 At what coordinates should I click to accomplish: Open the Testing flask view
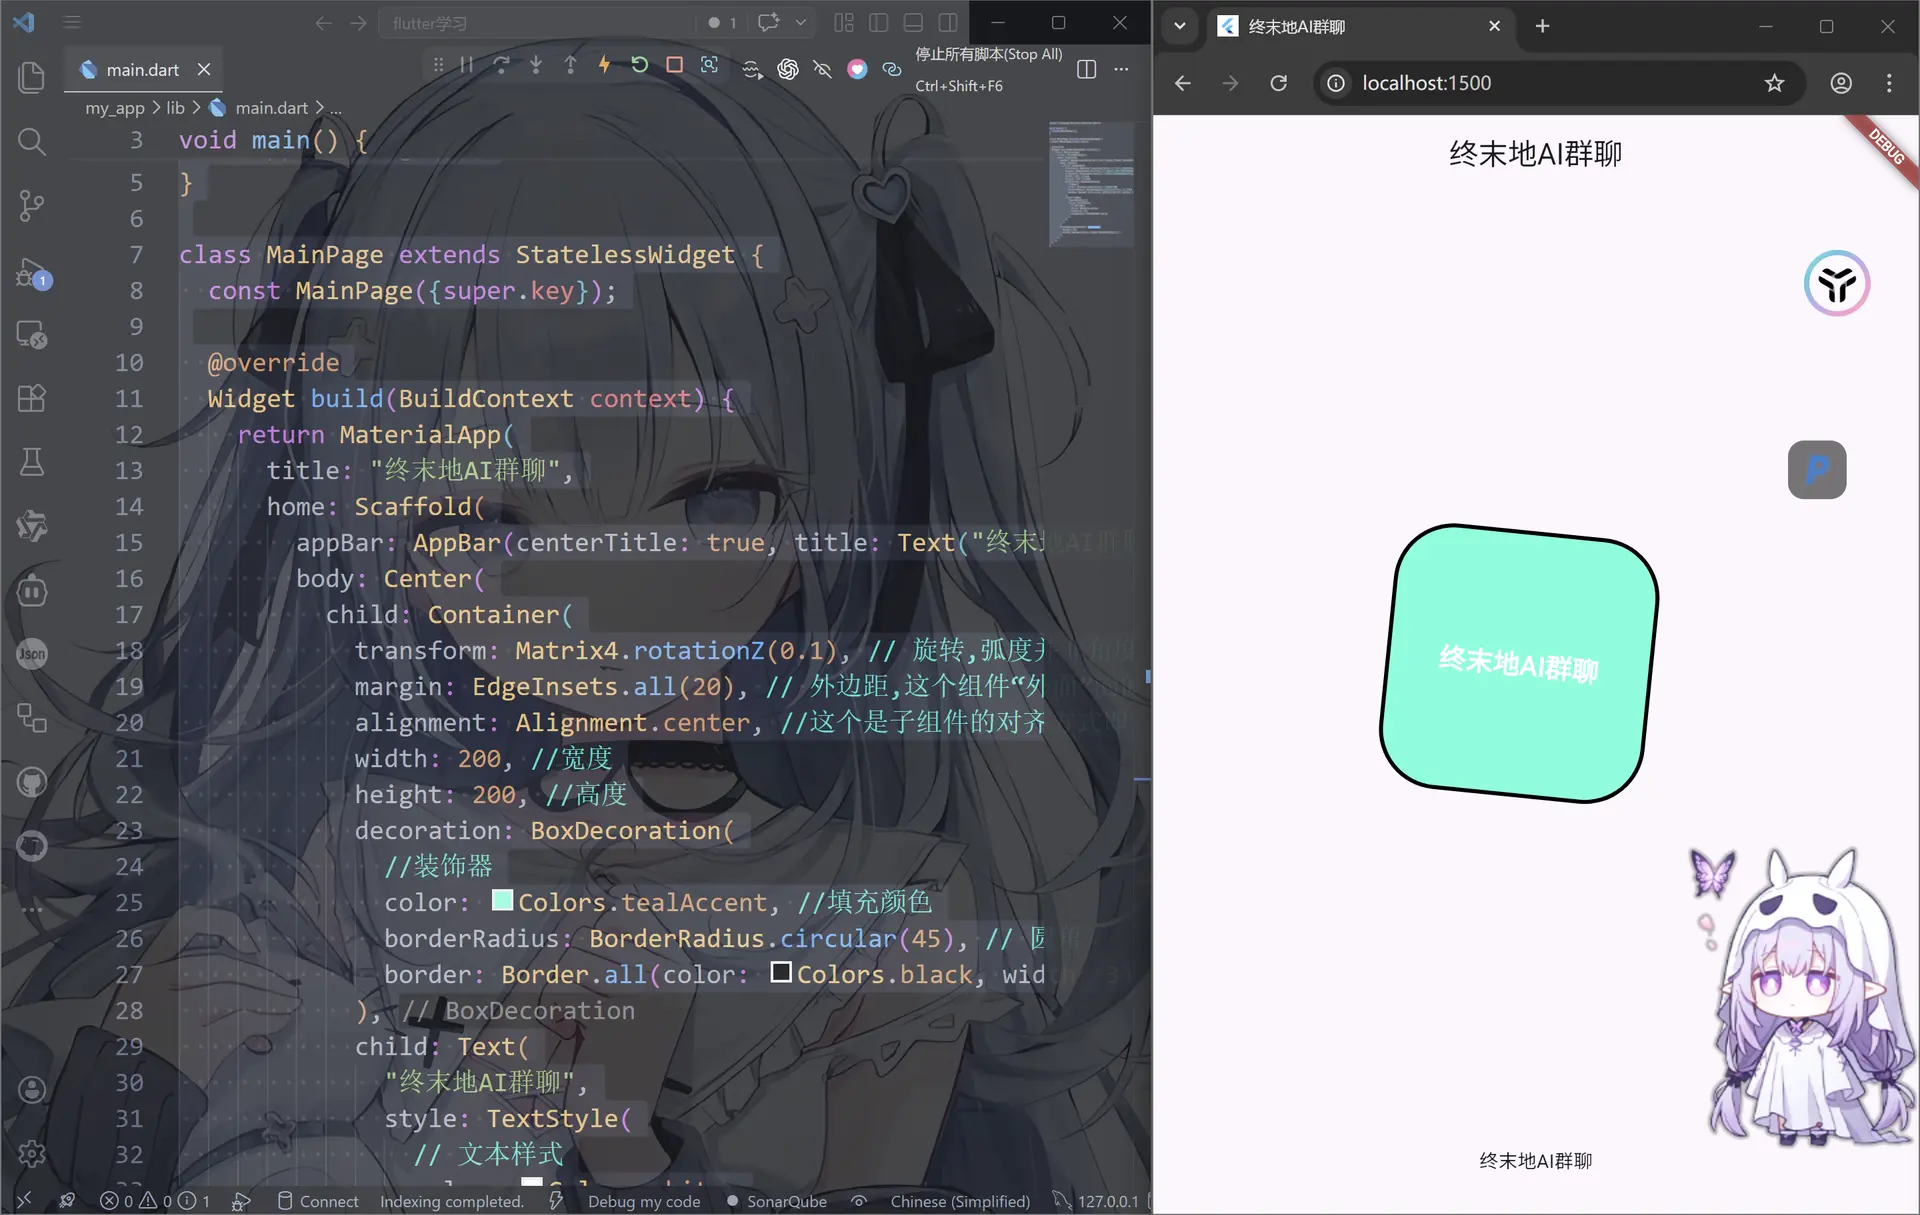click(x=32, y=462)
